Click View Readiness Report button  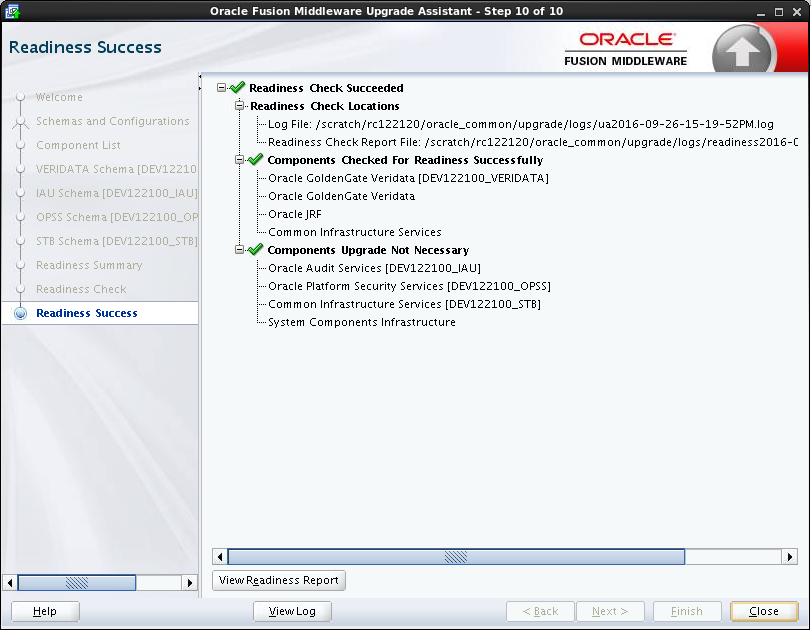pos(279,580)
